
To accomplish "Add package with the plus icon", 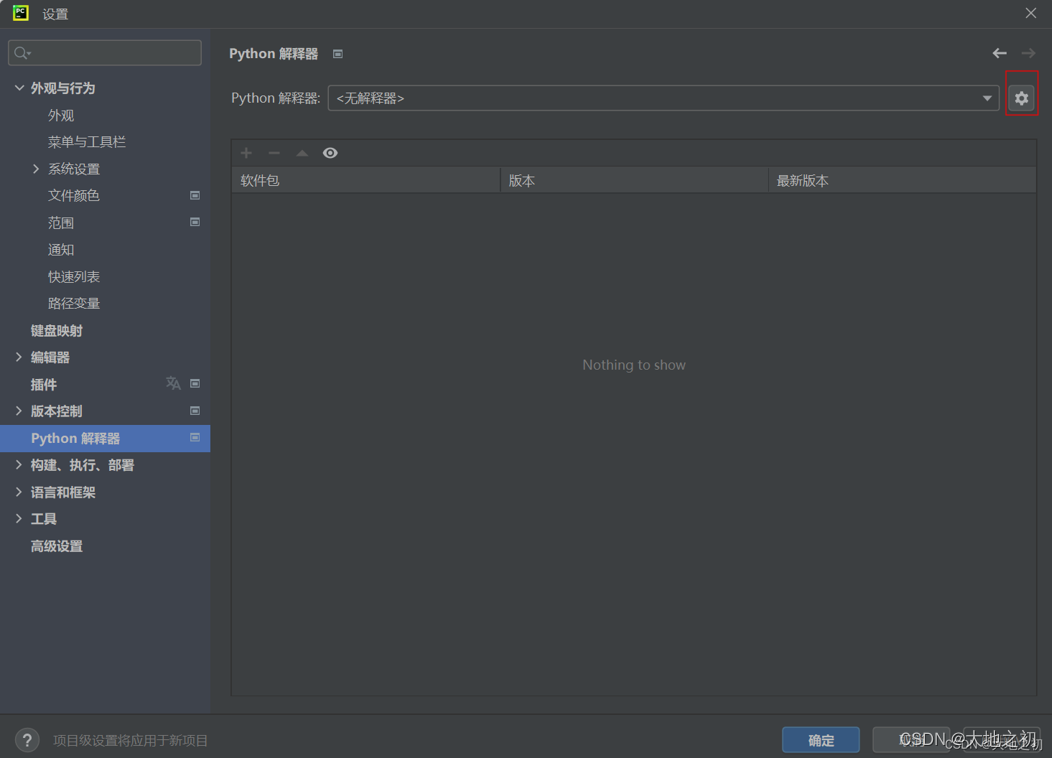I will (246, 153).
